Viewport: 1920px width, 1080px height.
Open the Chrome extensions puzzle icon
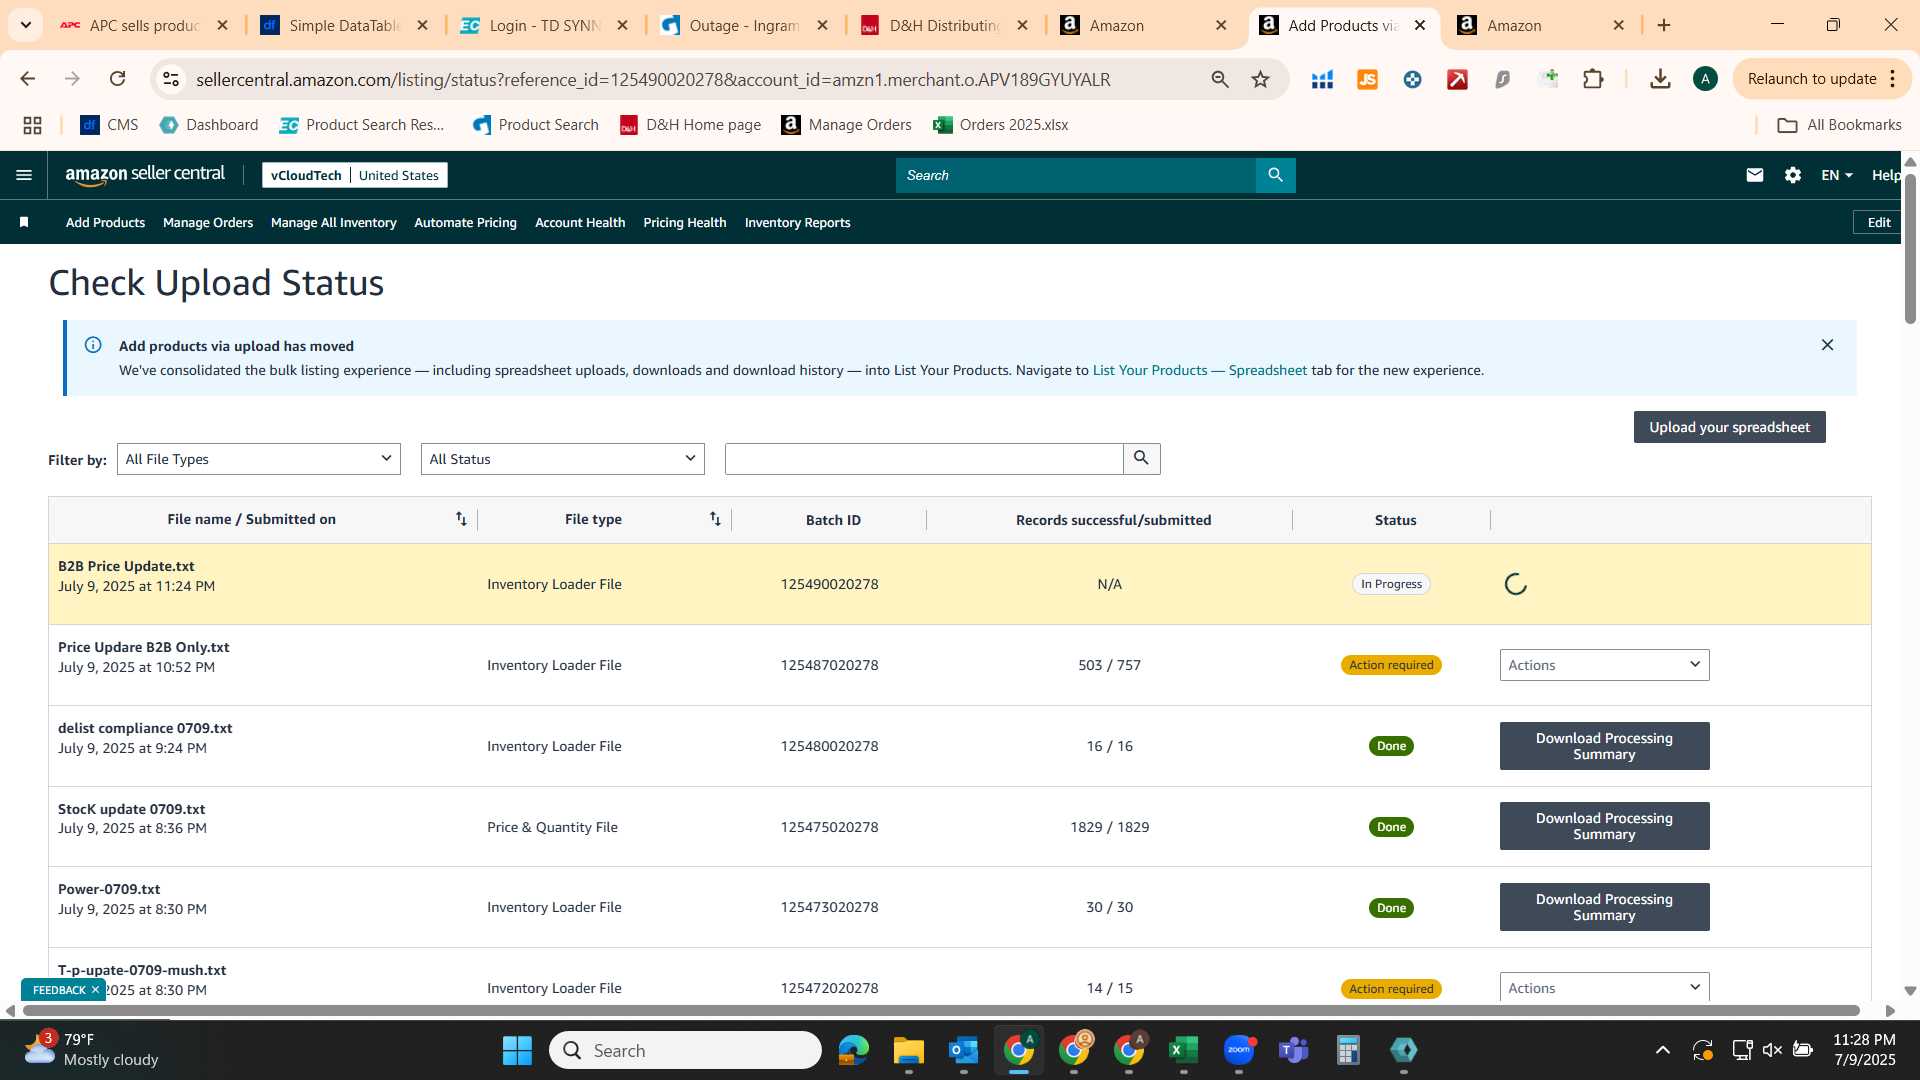[x=1593, y=79]
